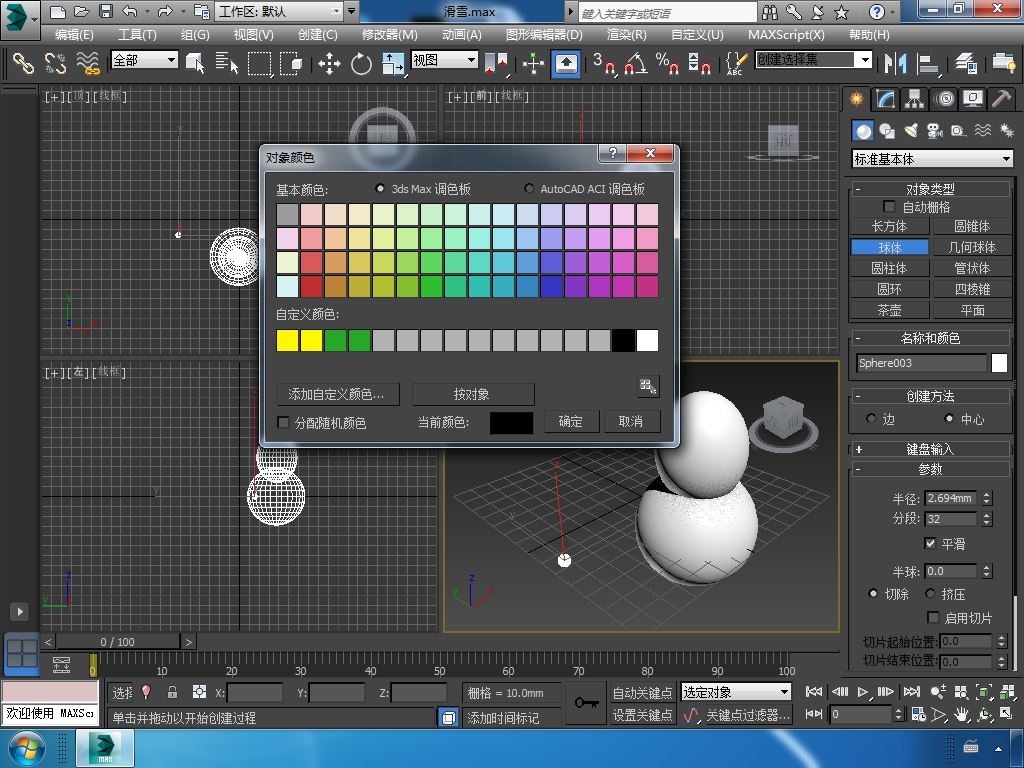Open the Select by Name list icon

tap(226, 63)
